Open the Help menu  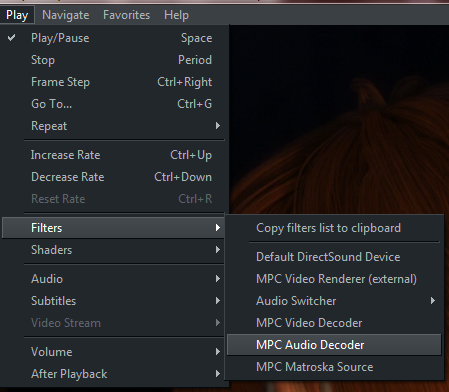(176, 15)
